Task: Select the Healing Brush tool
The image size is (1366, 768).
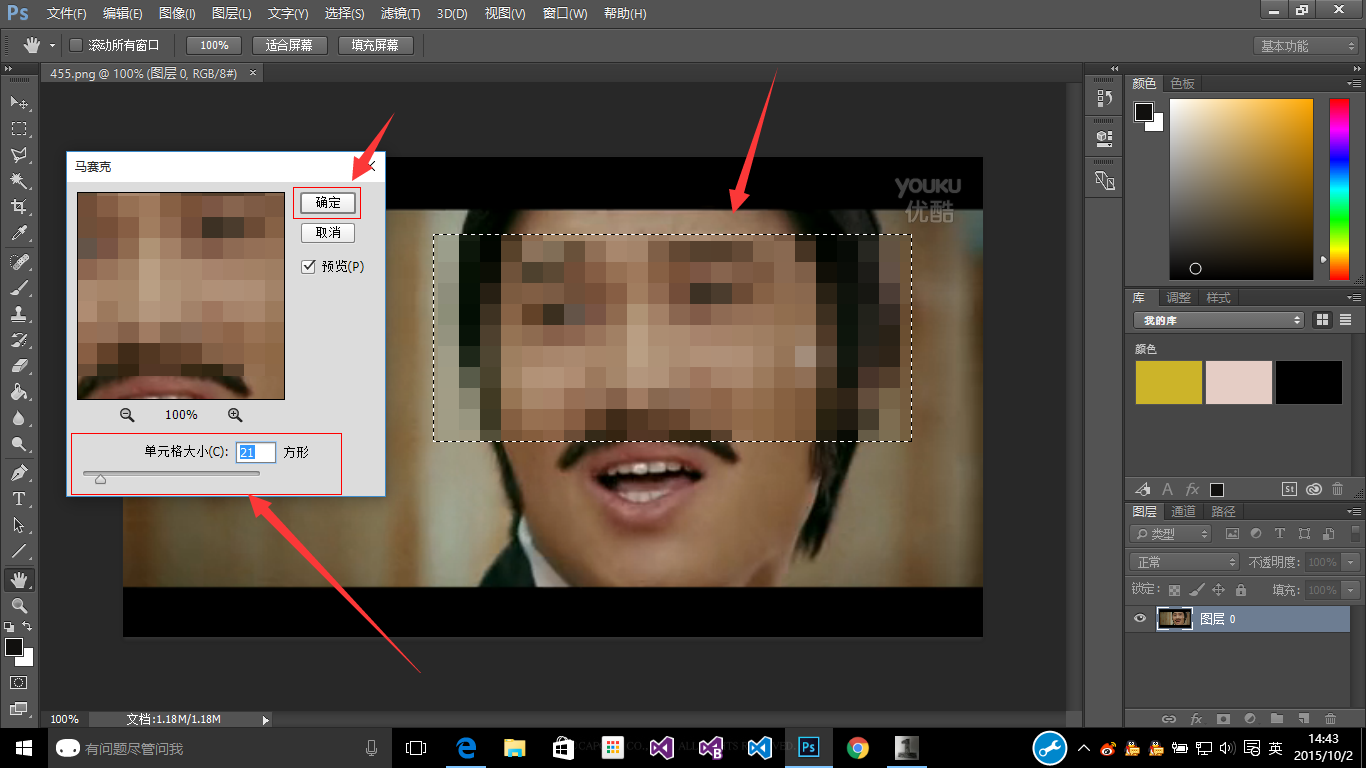Action: point(19,262)
